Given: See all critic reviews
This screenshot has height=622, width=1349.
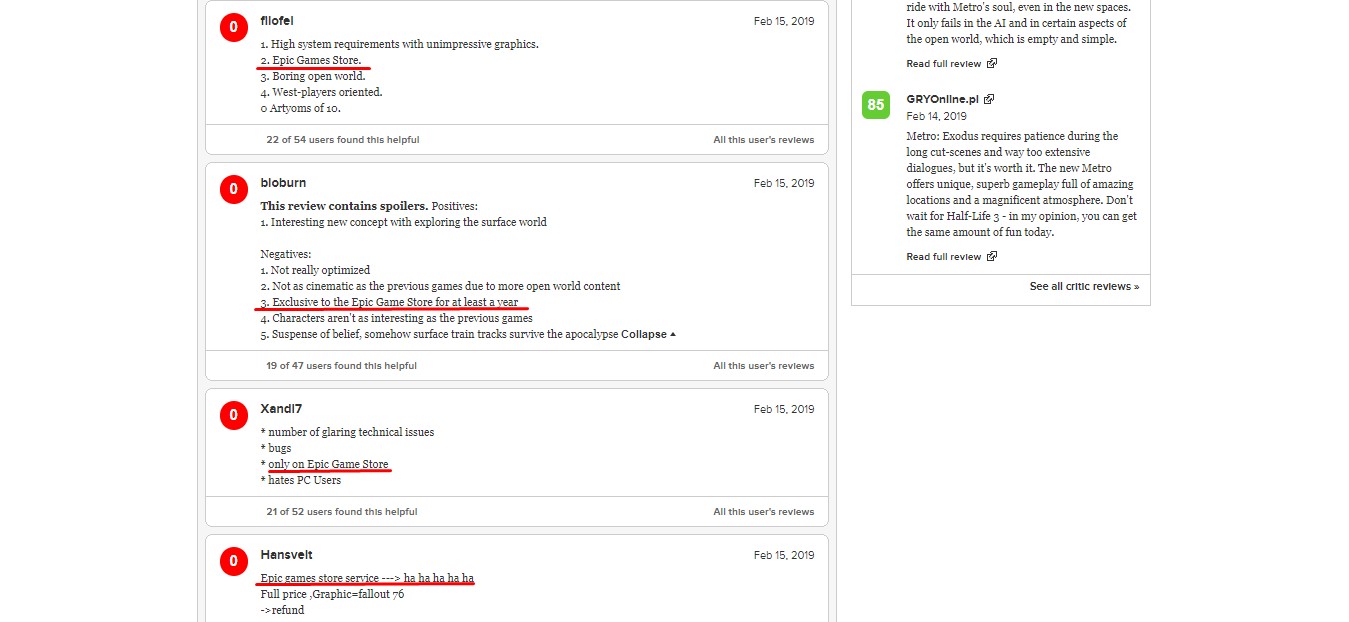Looking at the screenshot, I should pyautogui.click(x=1084, y=287).
